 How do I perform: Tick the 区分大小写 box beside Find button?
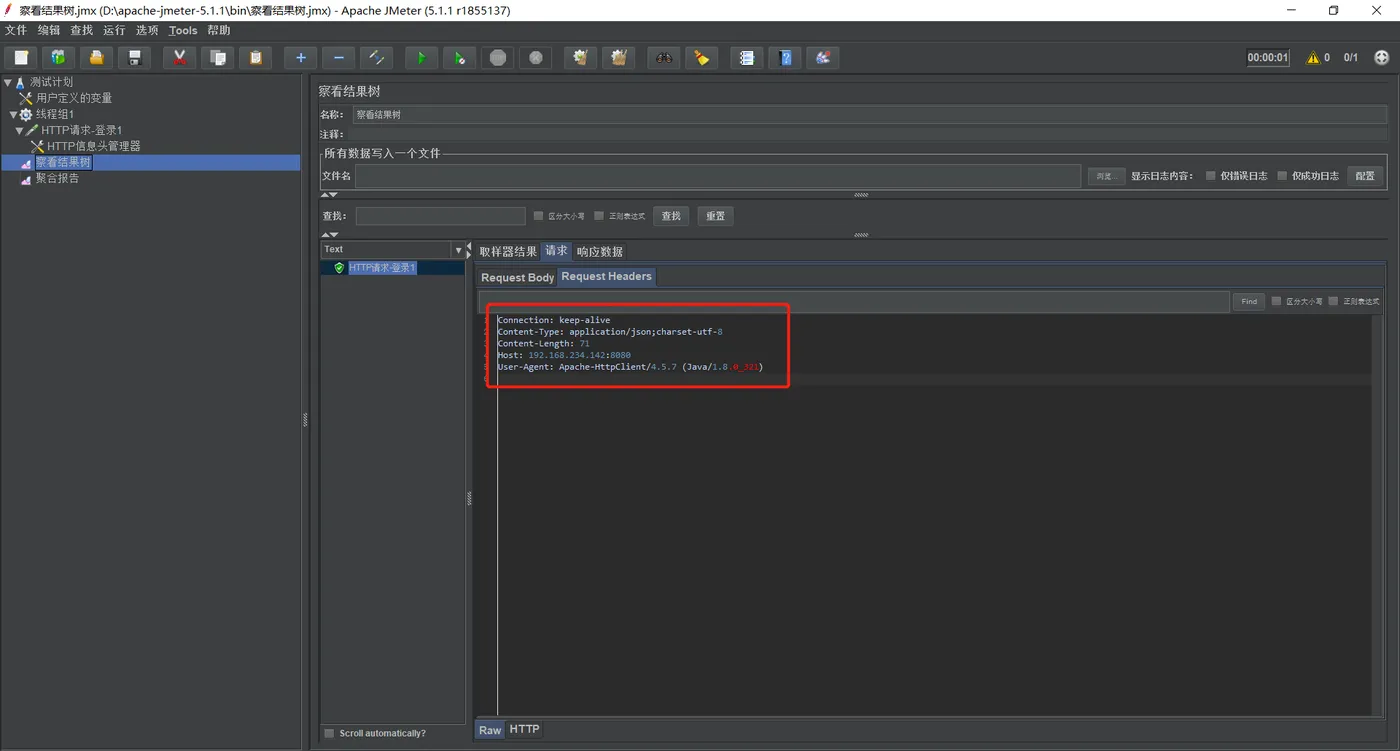coord(1276,301)
